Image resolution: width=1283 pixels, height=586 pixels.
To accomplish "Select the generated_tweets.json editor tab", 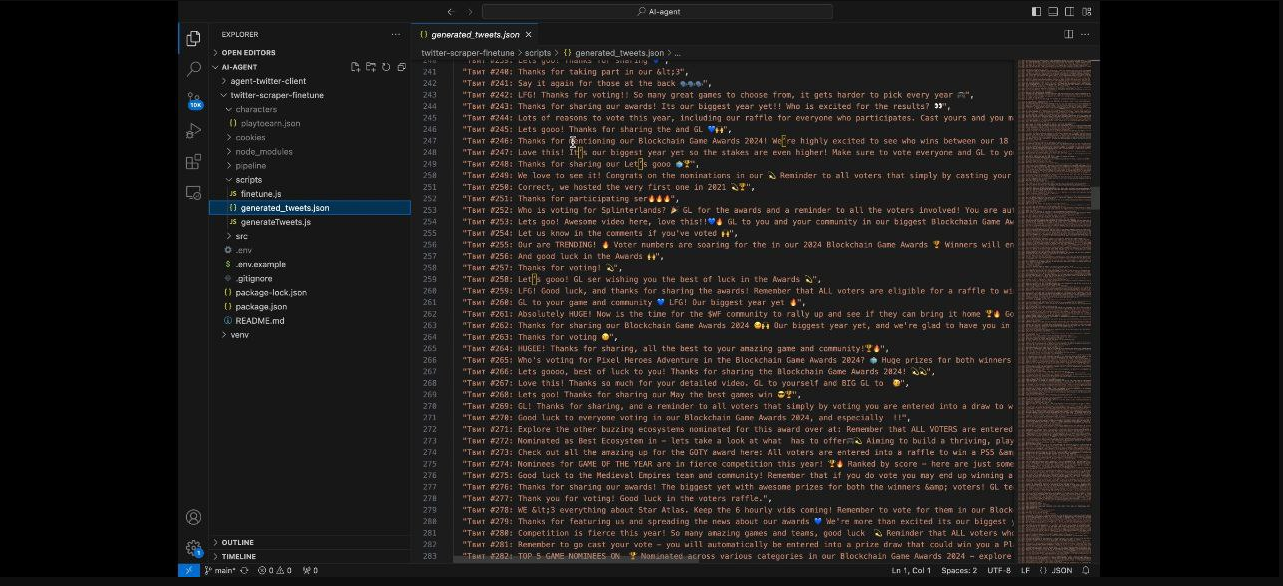I will point(474,34).
